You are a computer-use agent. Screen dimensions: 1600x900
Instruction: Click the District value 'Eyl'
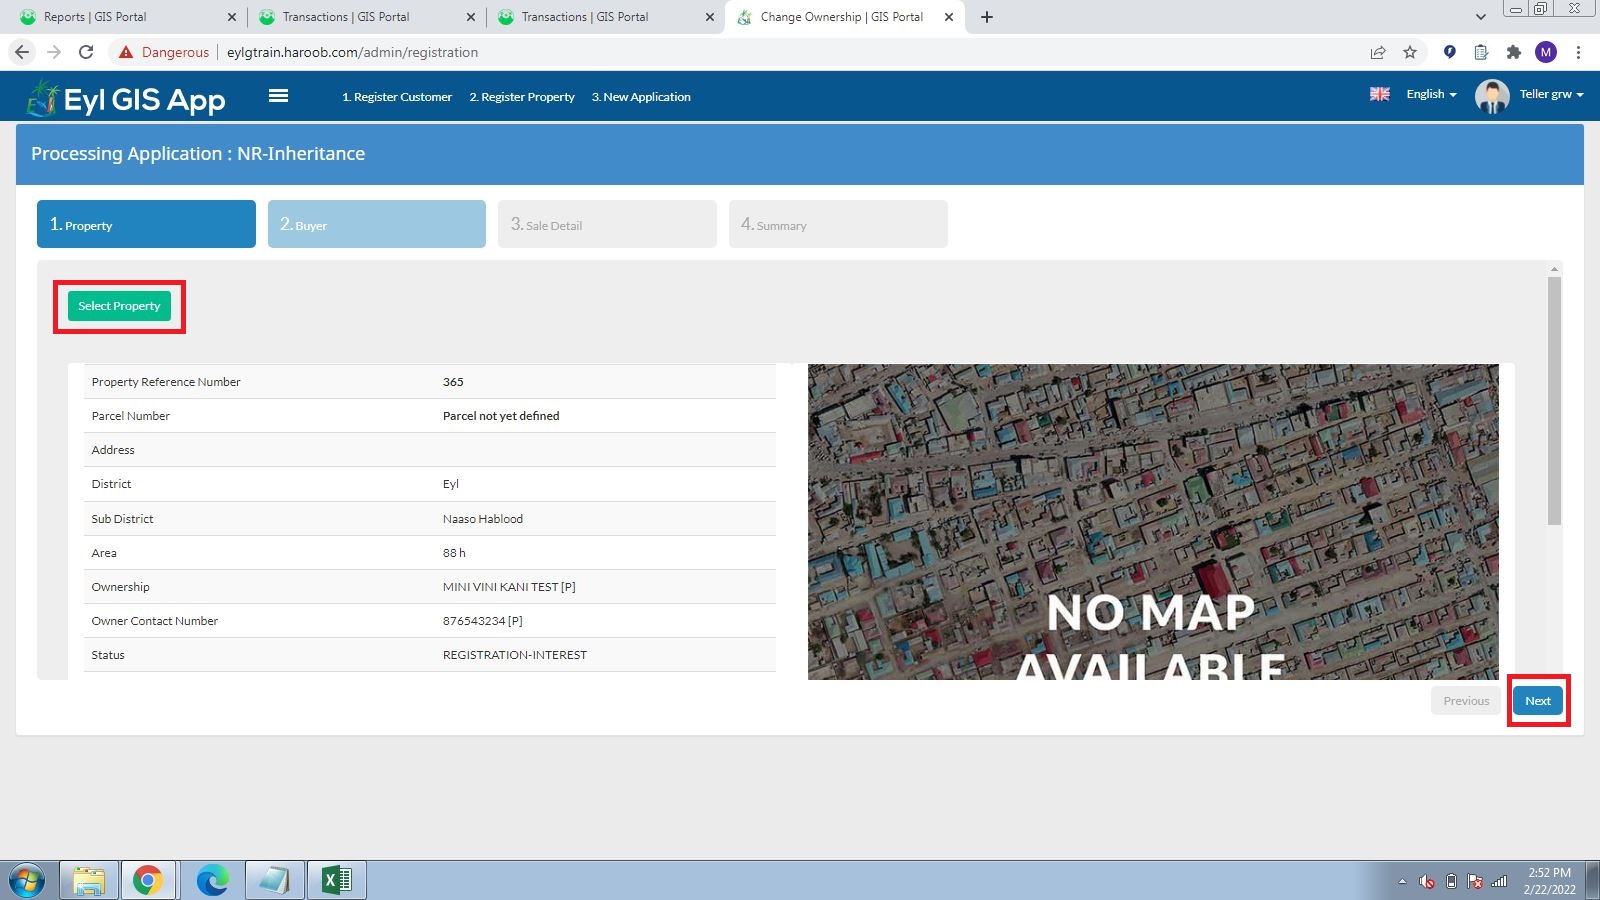(450, 484)
